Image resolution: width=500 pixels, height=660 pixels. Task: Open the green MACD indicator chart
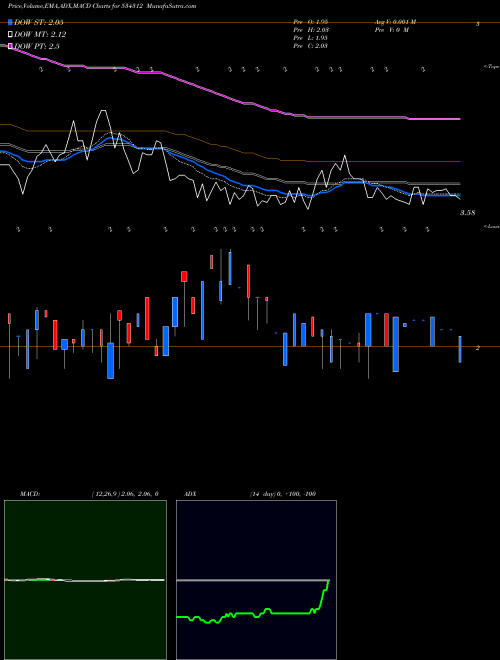pyautogui.click(x=85, y=580)
